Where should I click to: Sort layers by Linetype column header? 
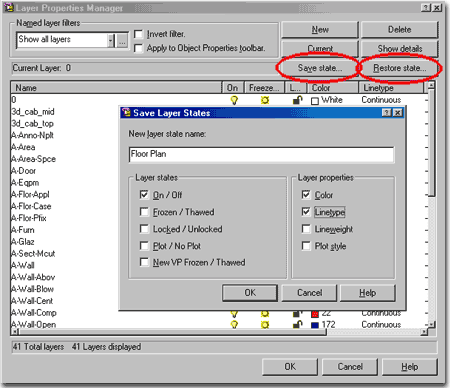391,88
